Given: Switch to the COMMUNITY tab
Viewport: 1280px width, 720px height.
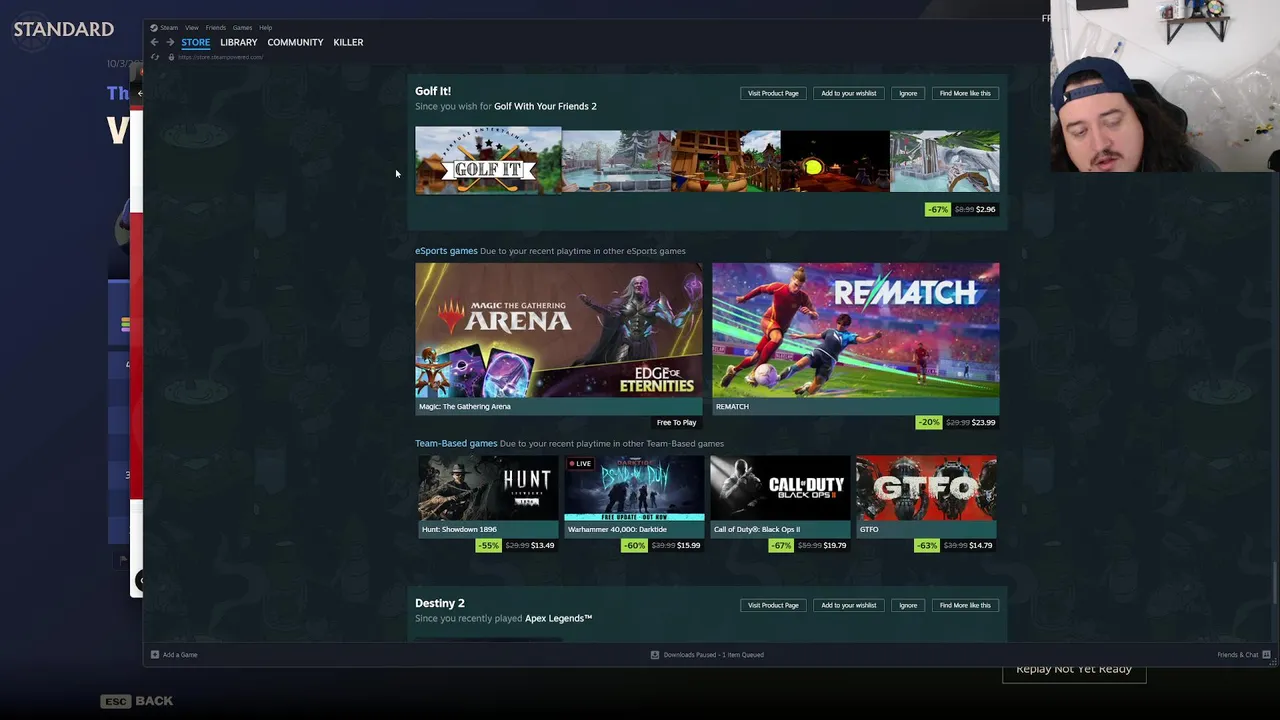Looking at the screenshot, I should click(x=295, y=42).
